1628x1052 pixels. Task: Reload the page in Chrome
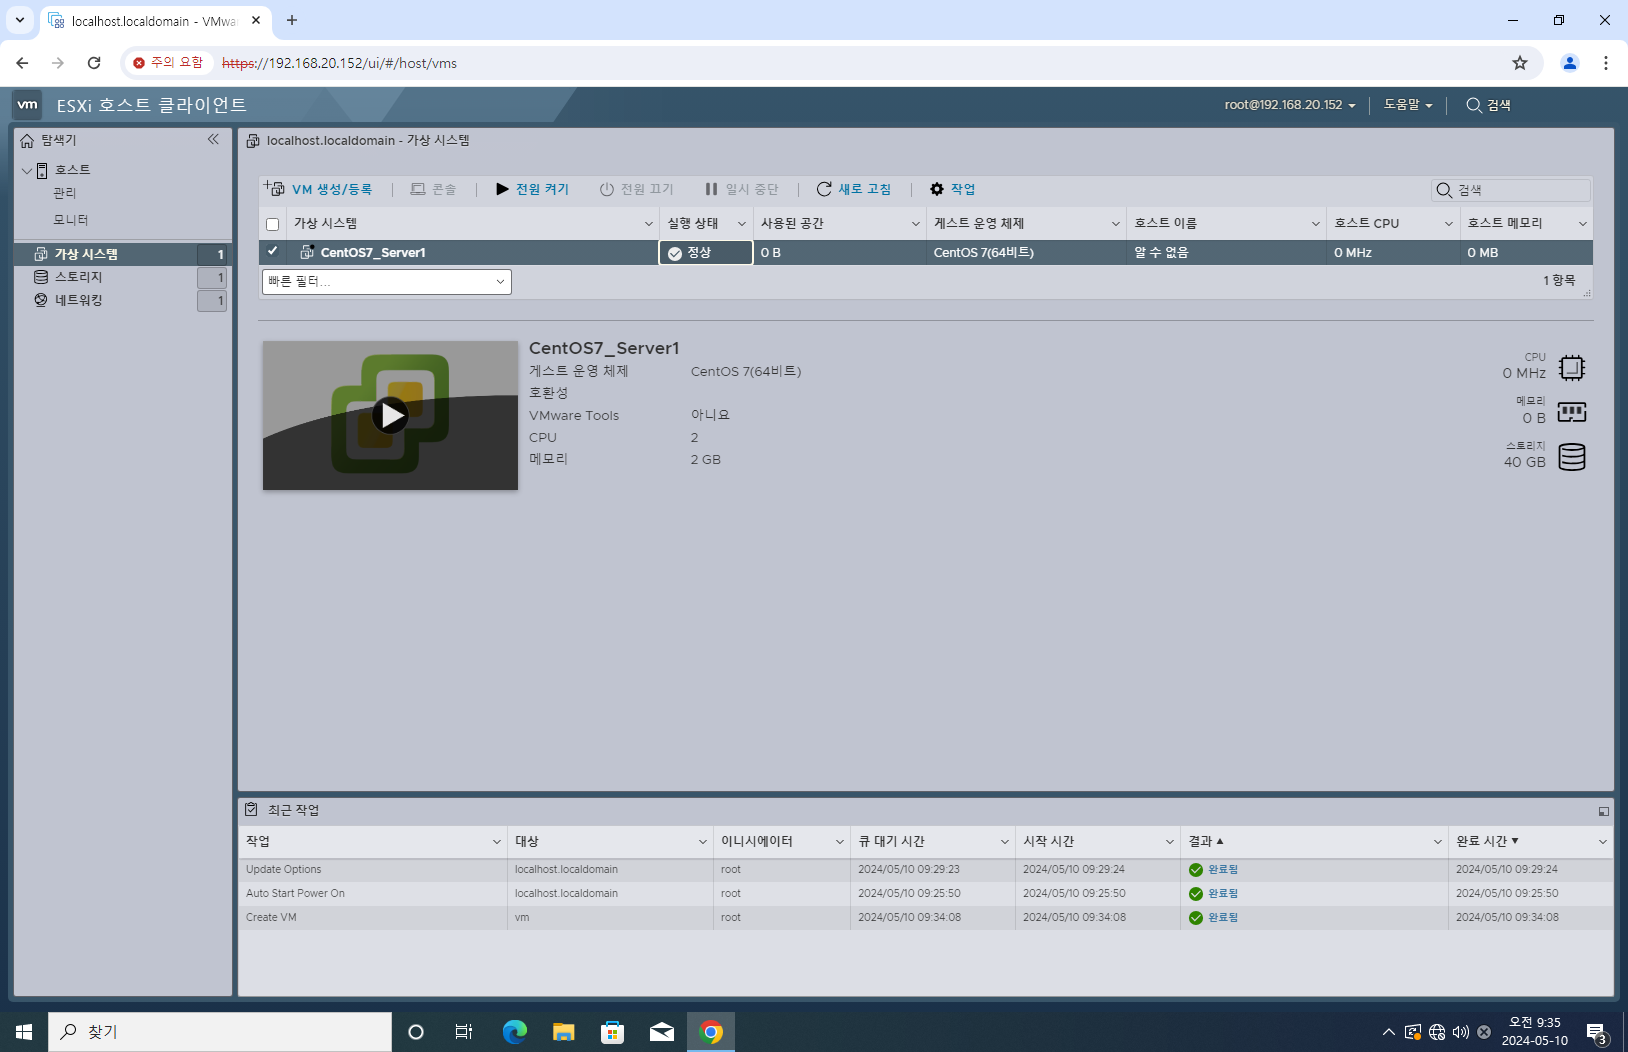pyautogui.click(x=94, y=63)
